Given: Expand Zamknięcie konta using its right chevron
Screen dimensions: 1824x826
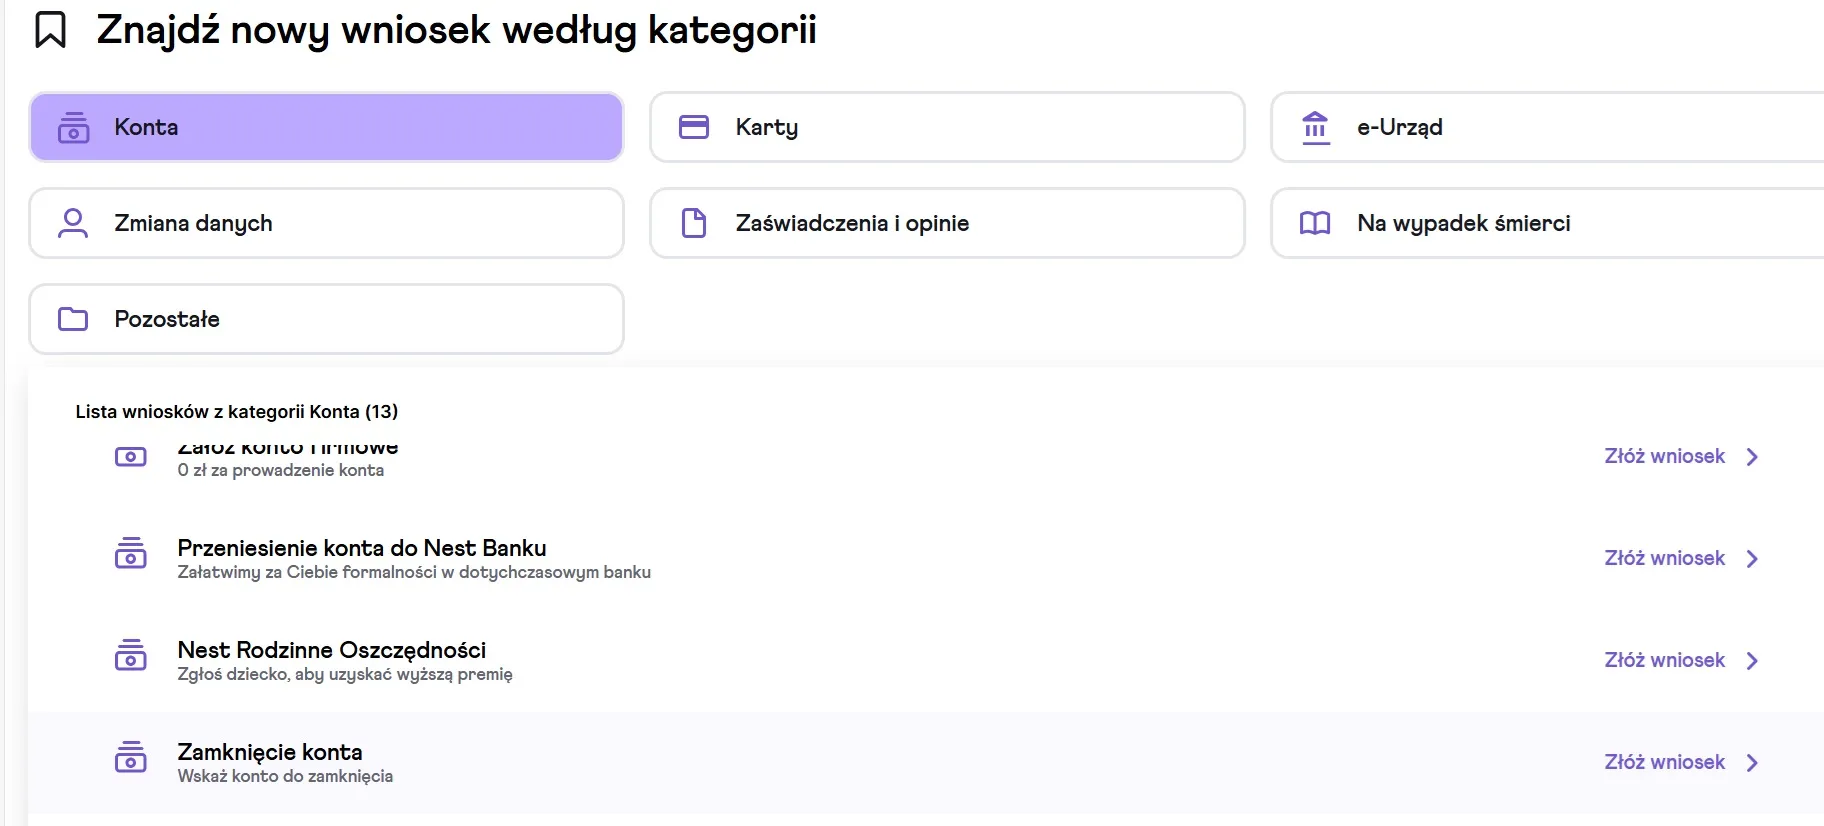Looking at the screenshot, I should tap(1752, 763).
